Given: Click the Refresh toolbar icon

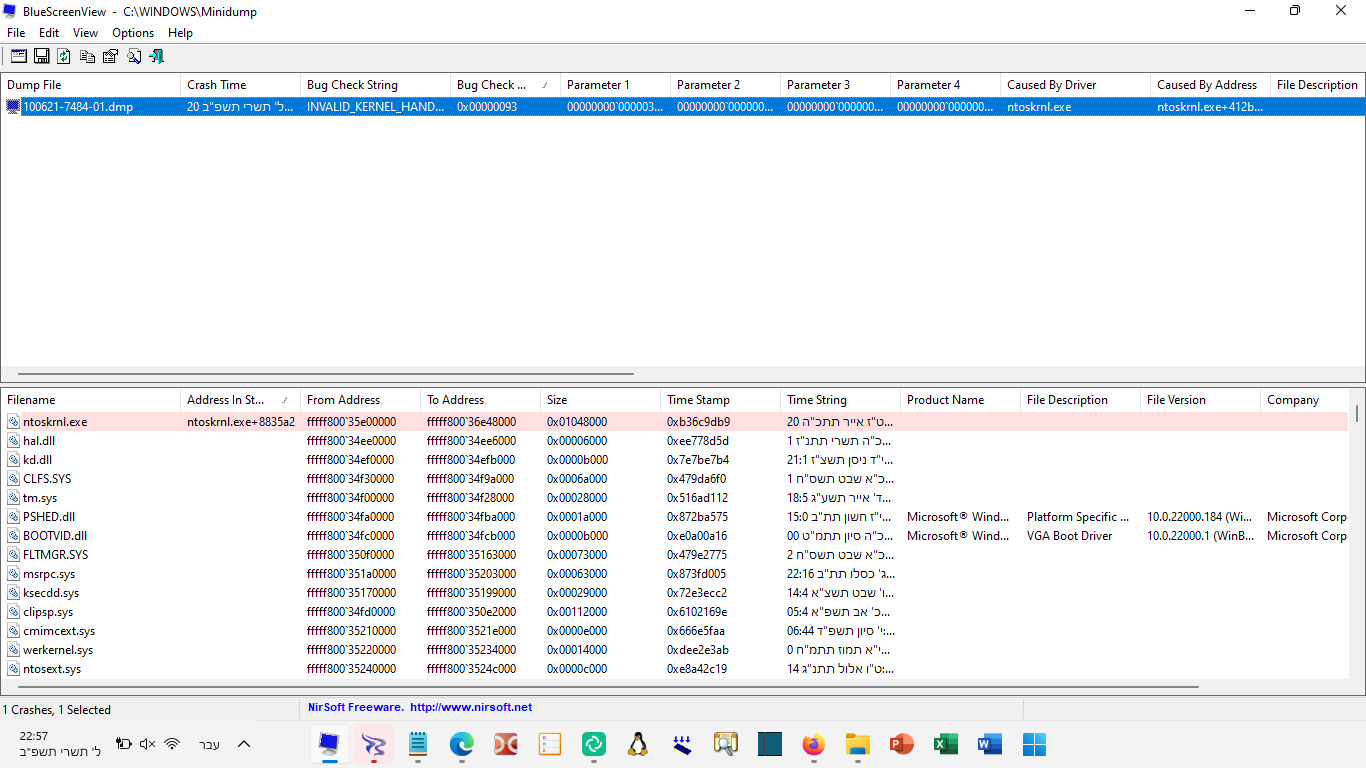Looking at the screenshot, I should pos(64,56).
